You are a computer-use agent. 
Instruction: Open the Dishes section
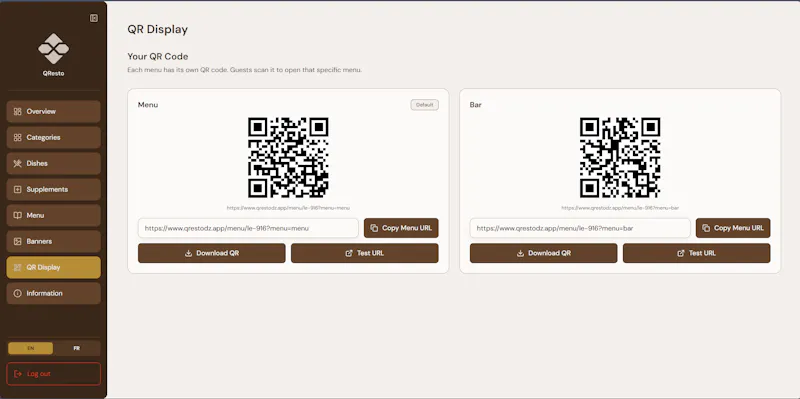pos(54,163)
